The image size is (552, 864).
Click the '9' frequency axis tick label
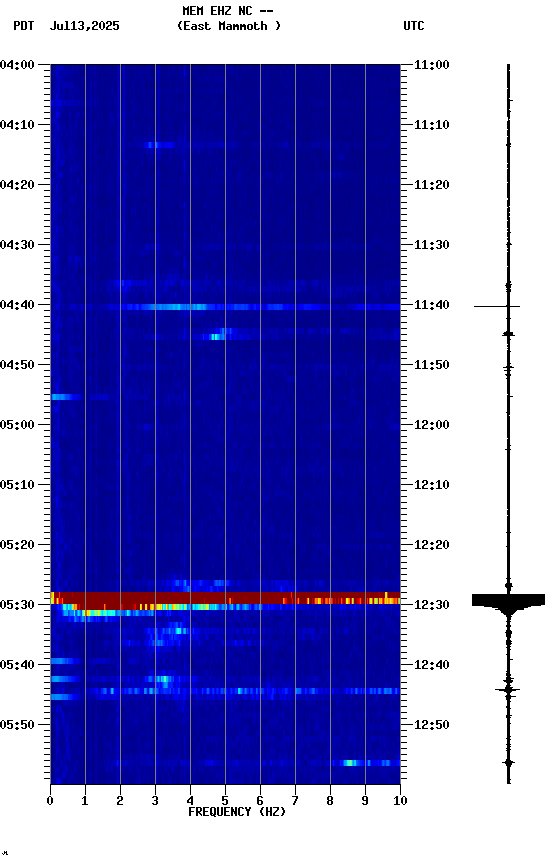pos(365,801)
